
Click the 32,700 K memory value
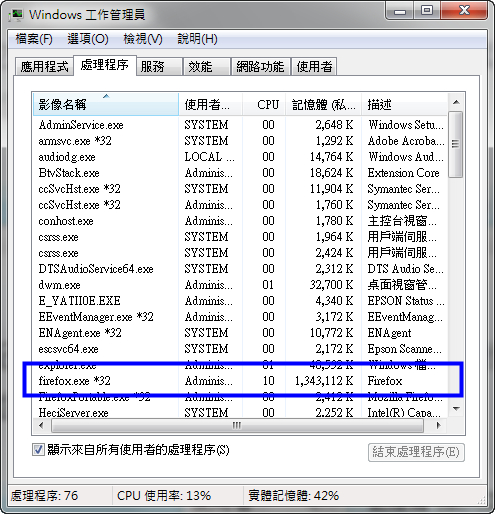(x=331, y=285)
